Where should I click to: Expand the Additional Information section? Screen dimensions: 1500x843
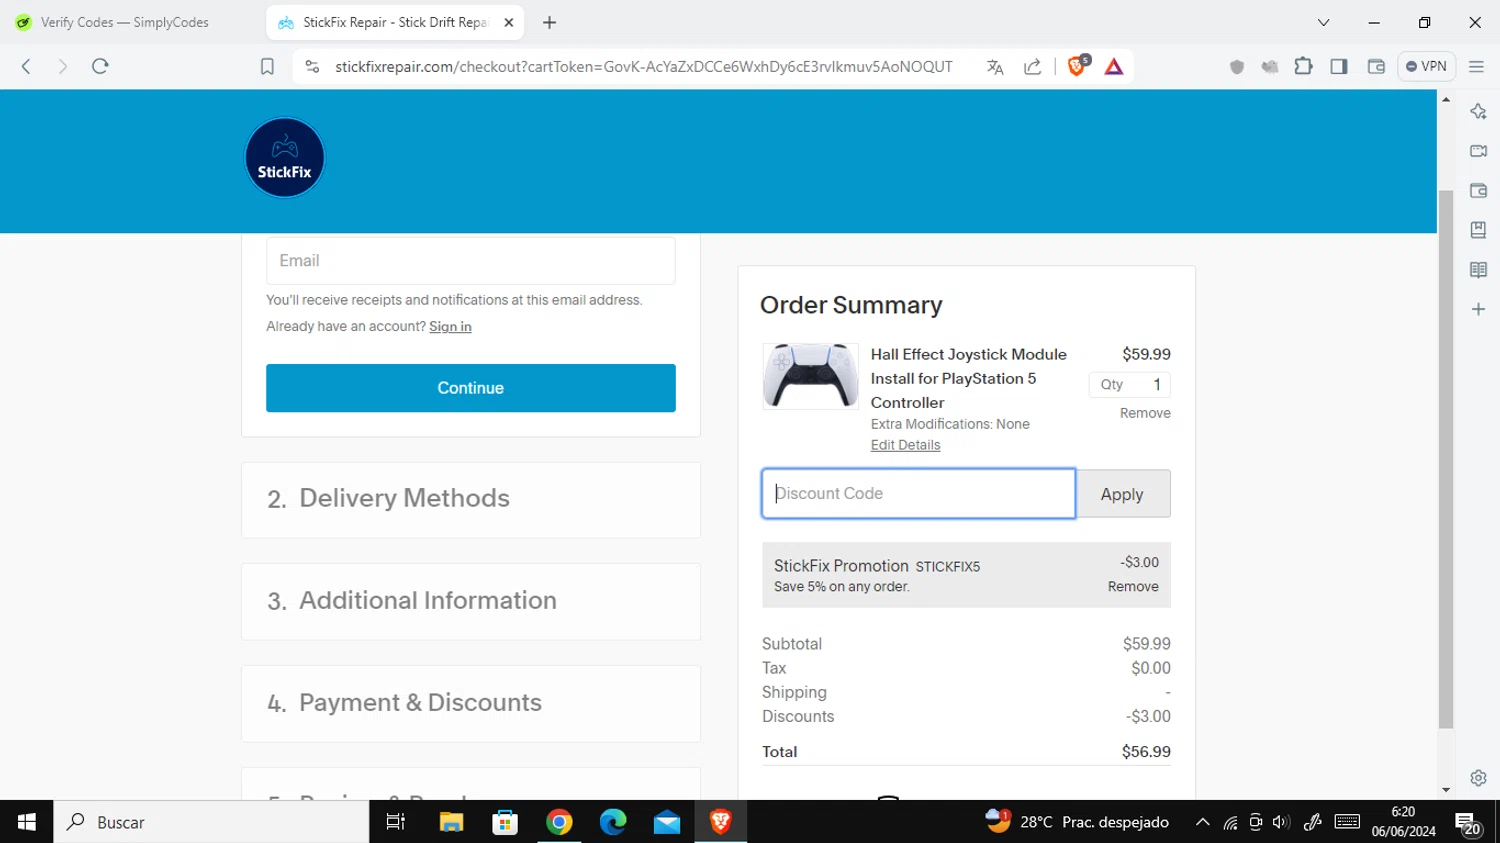click(x=470, y=601)
